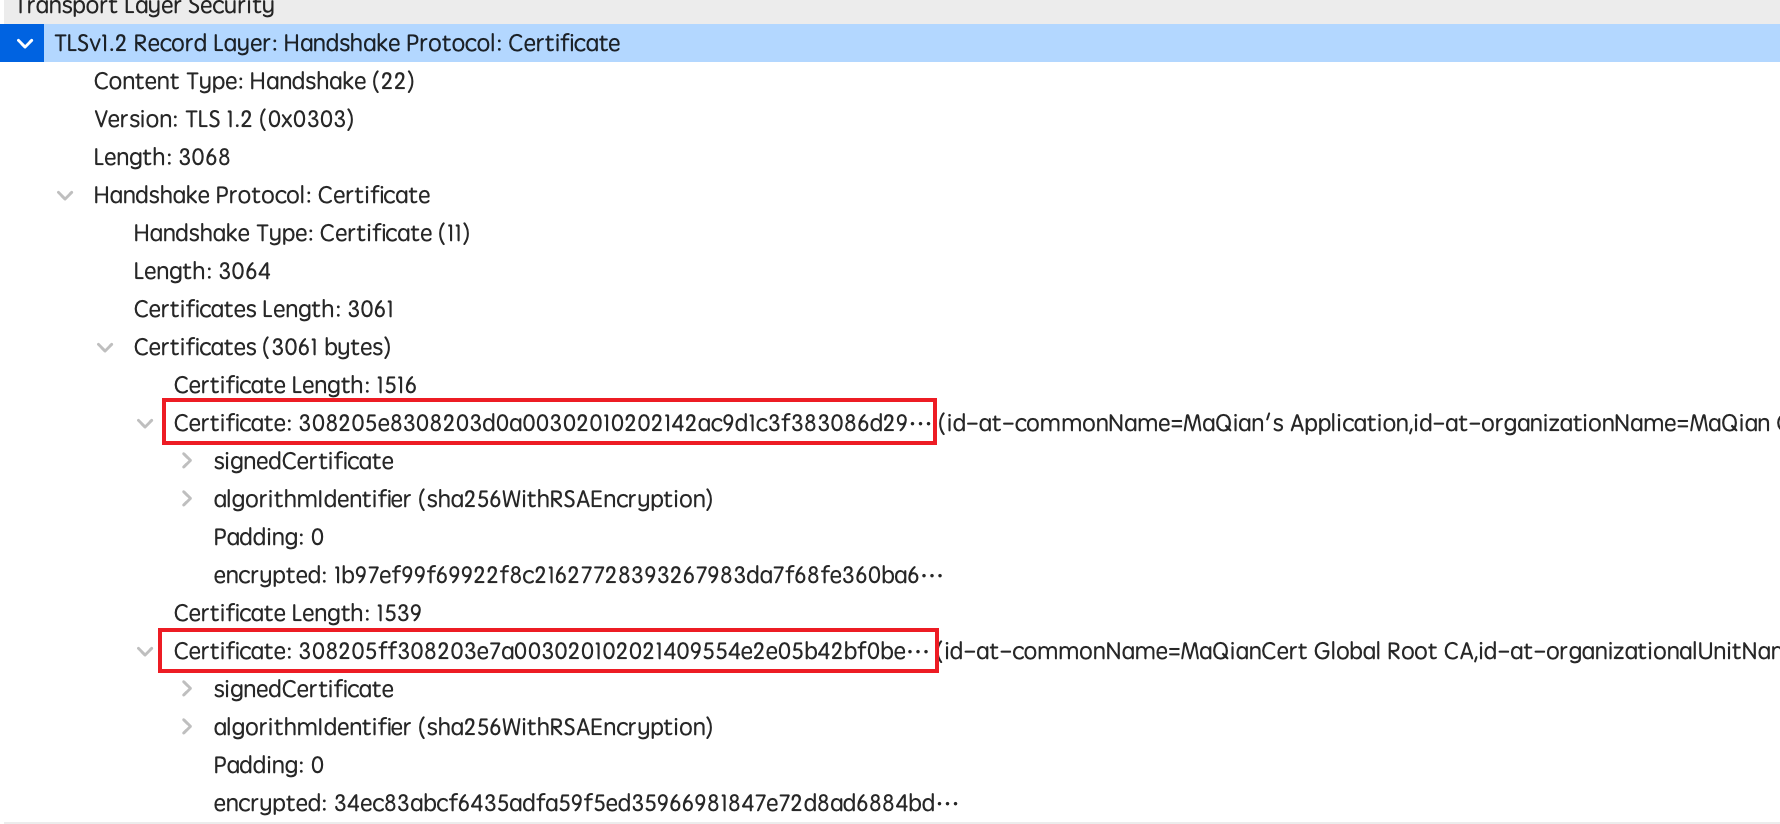This screenshot has width=1780, height=824.
Task: Select encrypted value starting 1b97ef99f69922f8
Action: coord(578,575)
